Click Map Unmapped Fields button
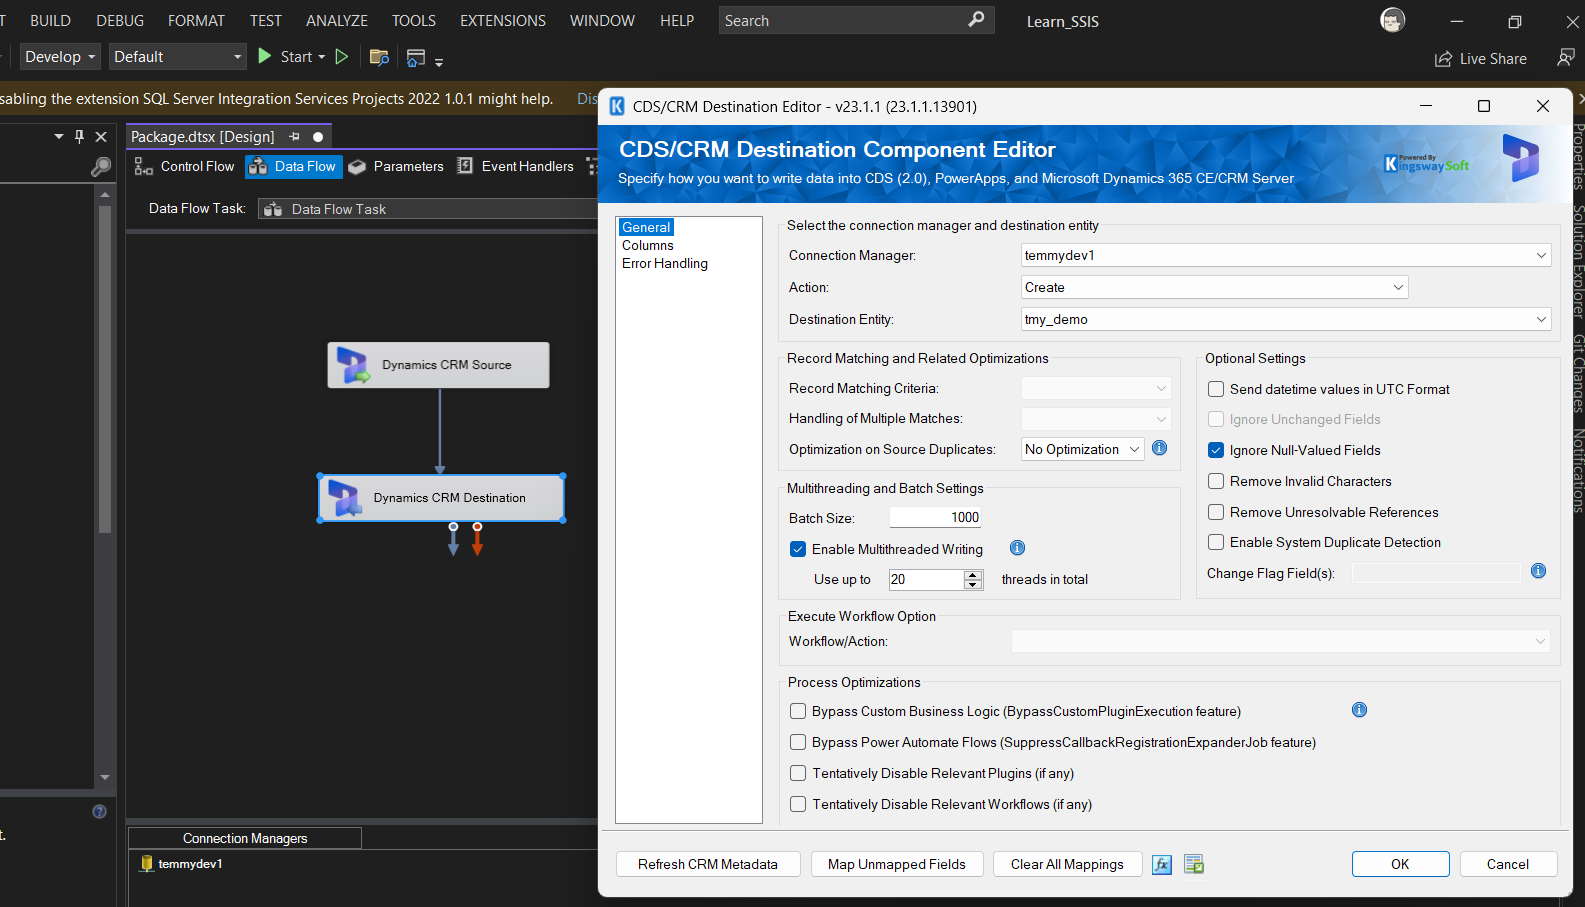1585x907 pixels. pyautogui.click(x=897, y=864)
